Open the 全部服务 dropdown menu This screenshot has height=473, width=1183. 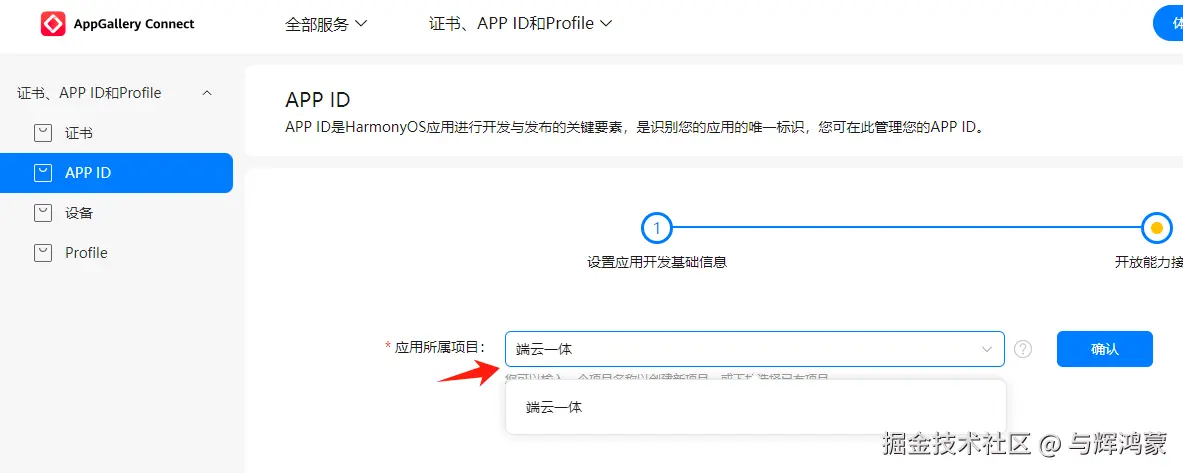pyautogui.click(x=325, y=23)
